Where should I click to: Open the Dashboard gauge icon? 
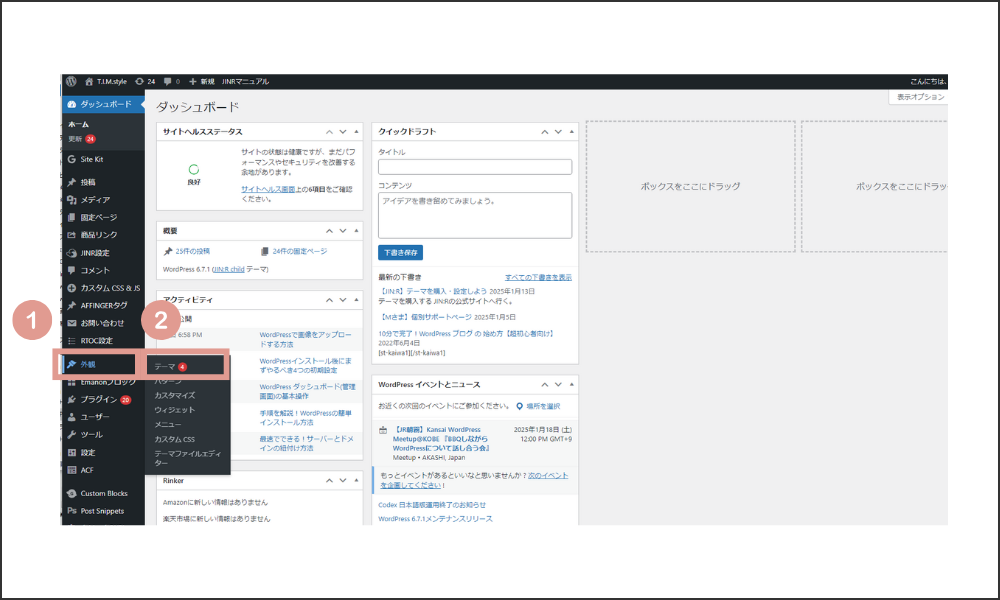(x=71, y=104)
